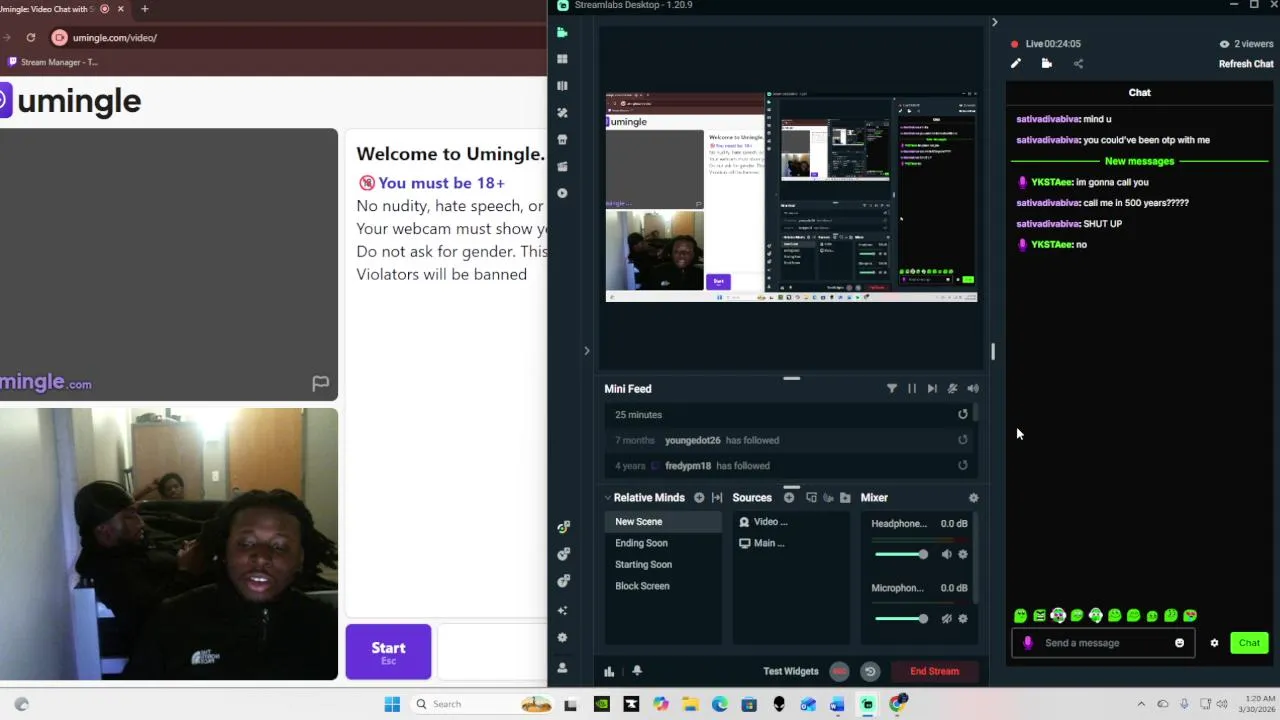Mute the Headphones mixer channel

pos(946,554)
